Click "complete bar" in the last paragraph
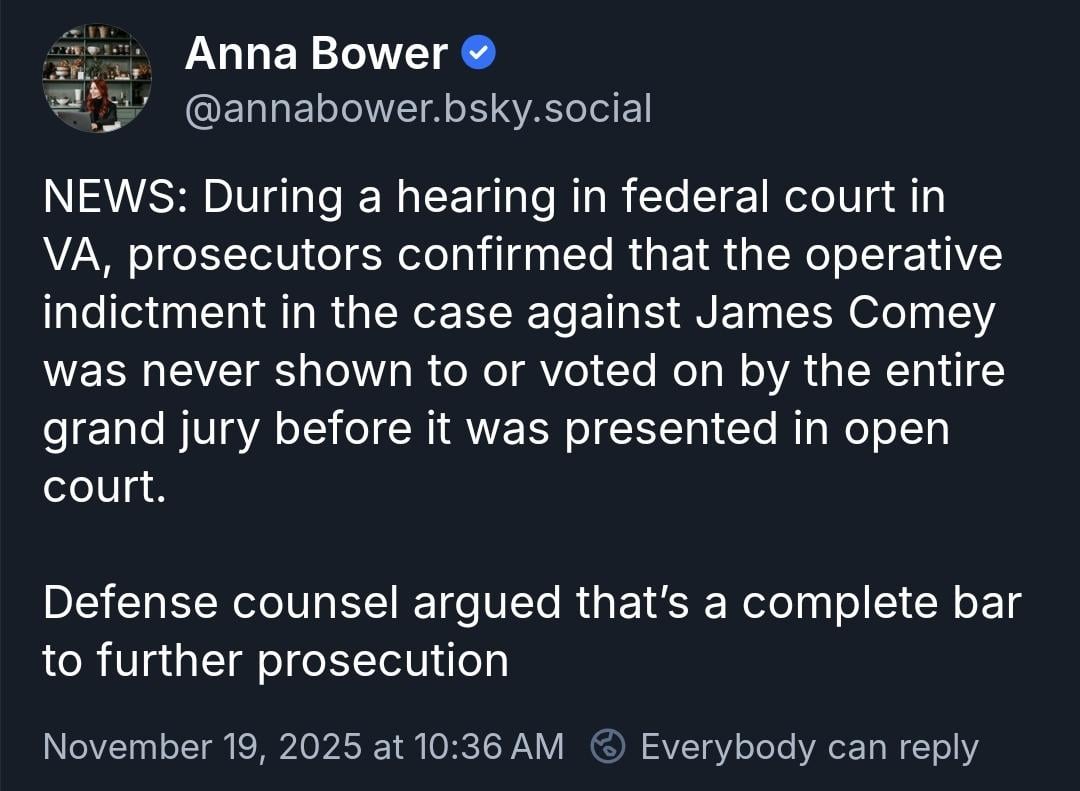The width and height of the screenshot is (1080, 791). 881,603
